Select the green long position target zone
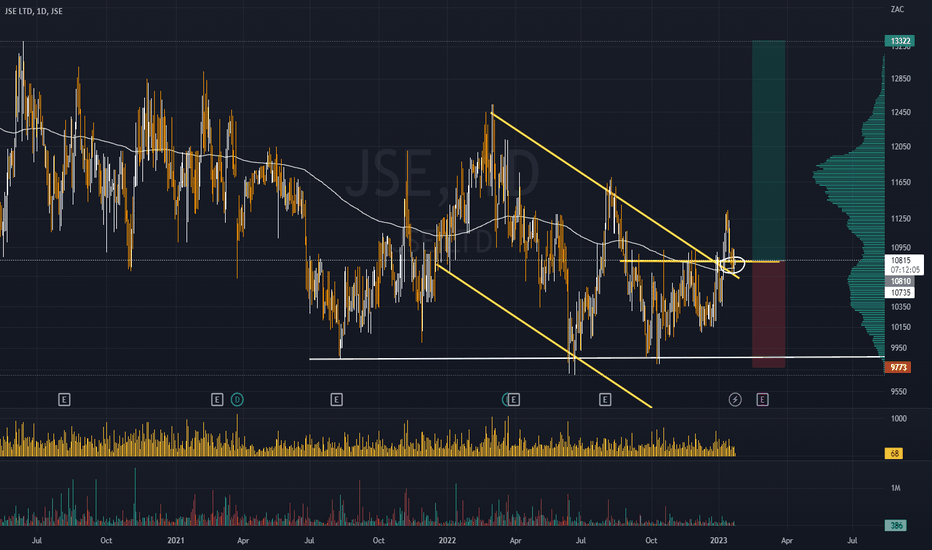 pyautogui.click(x=769, y=150)
